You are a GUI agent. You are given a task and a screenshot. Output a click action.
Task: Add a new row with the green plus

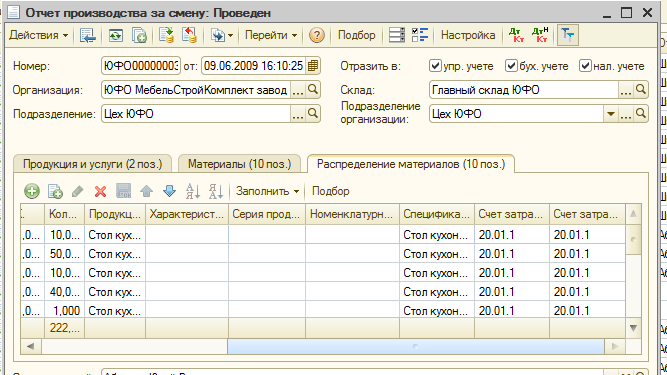(32, 191)
